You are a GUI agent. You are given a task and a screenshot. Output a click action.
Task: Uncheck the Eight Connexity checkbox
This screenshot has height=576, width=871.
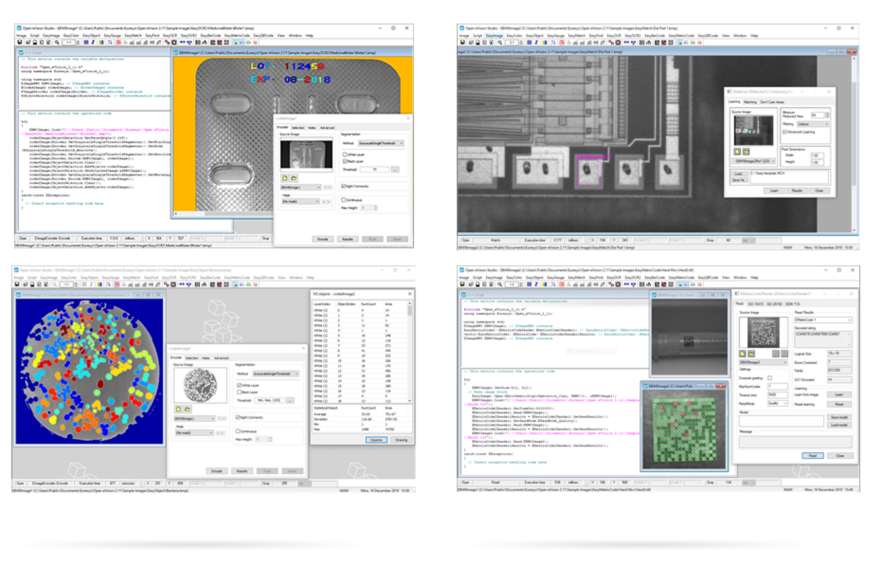(343, 186)
